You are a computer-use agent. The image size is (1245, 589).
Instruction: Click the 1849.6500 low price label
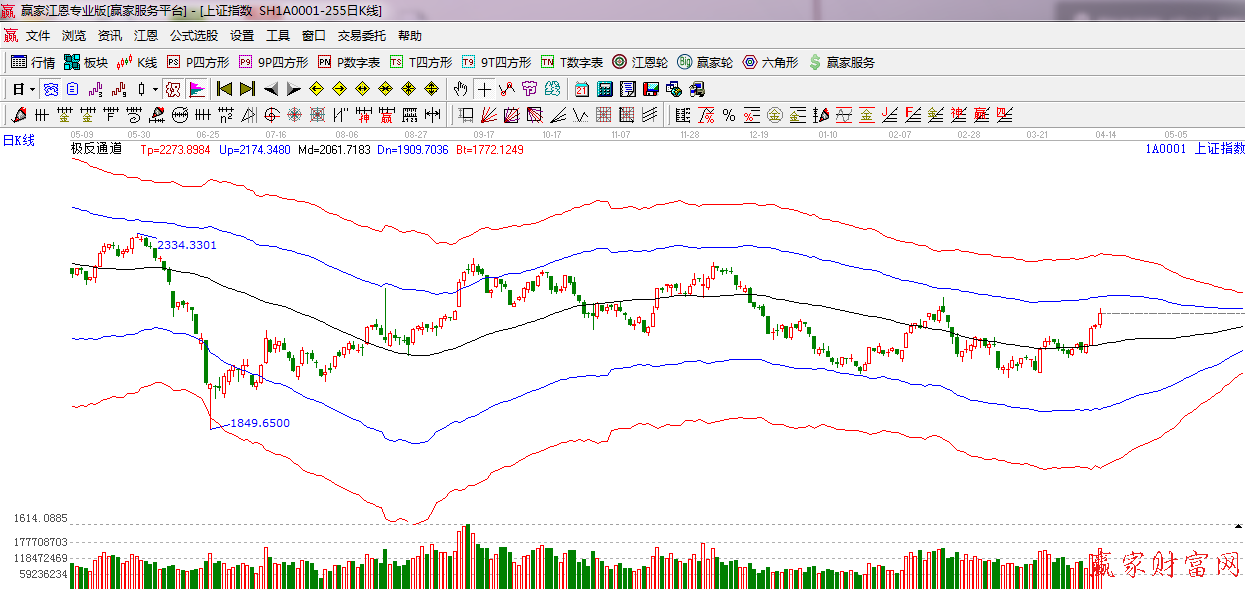tap(259, 423)
